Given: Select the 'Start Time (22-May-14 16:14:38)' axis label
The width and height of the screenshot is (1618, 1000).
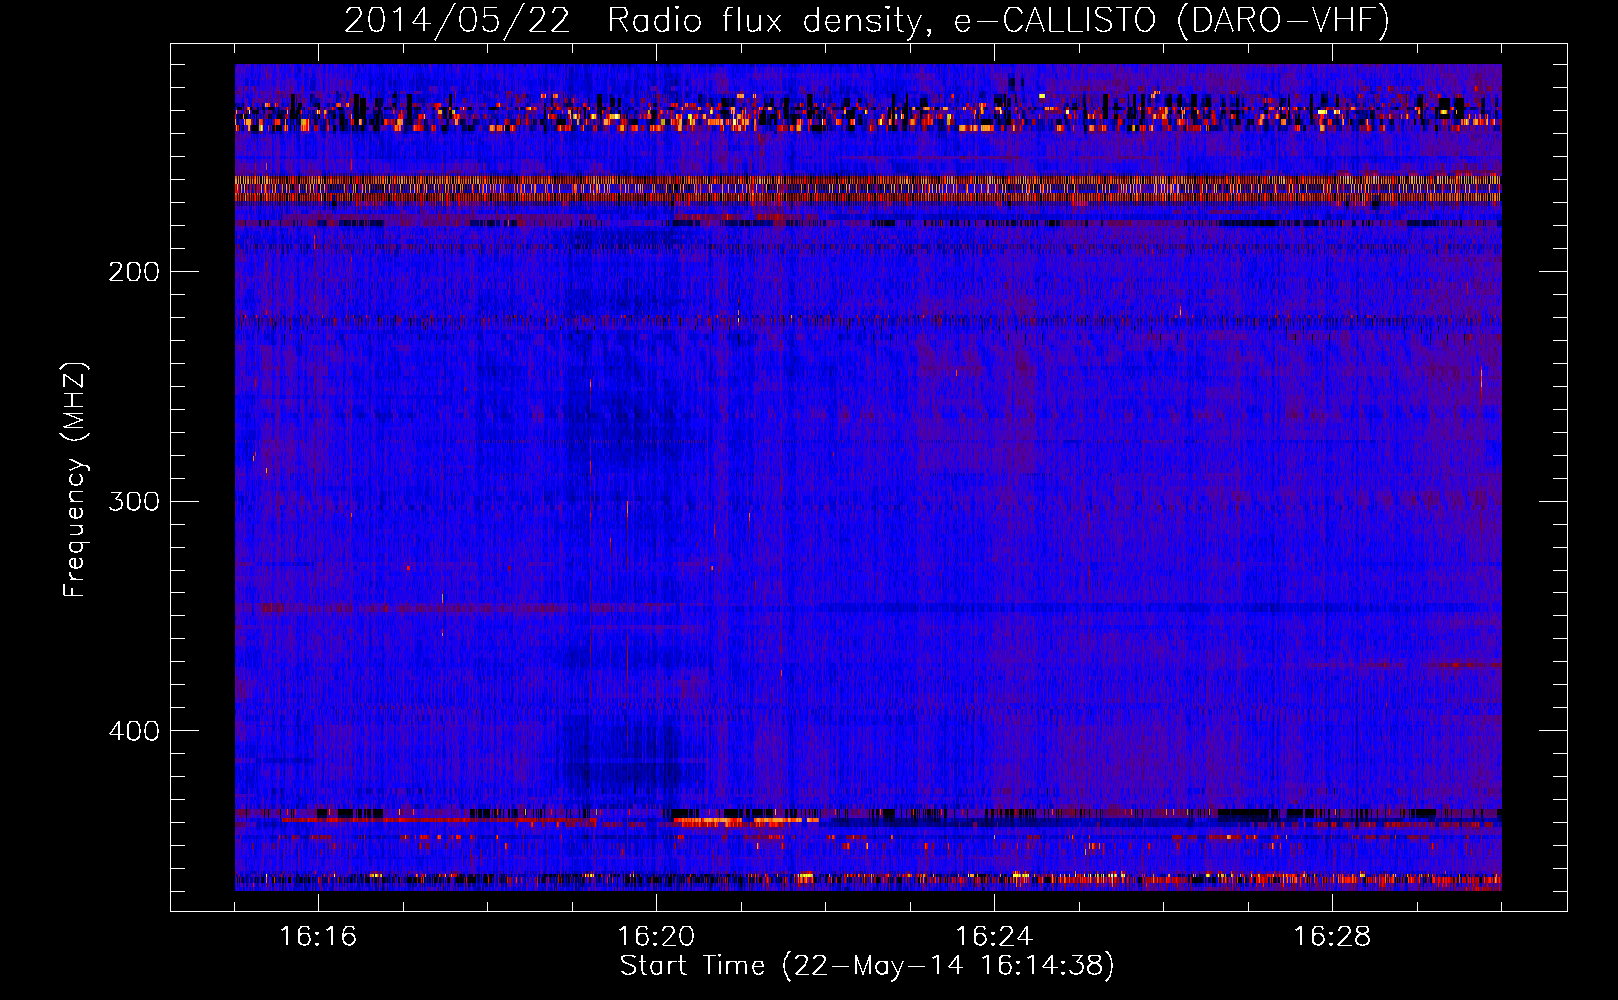Looking at the screenshot, I should pyautogui.click(x=867, y=966).
